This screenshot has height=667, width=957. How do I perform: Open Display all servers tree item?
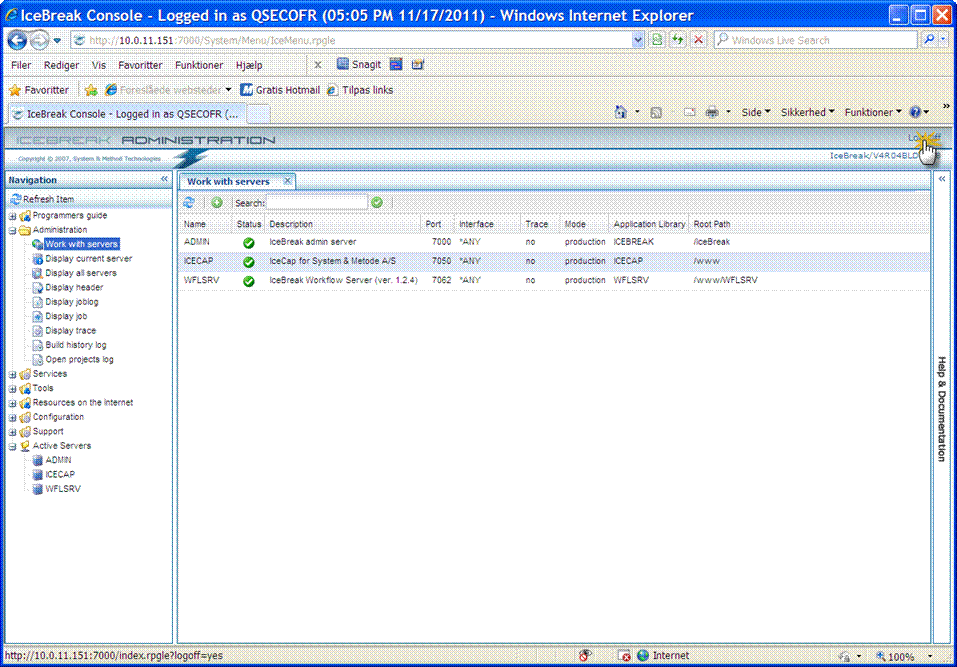click(81, 273)
